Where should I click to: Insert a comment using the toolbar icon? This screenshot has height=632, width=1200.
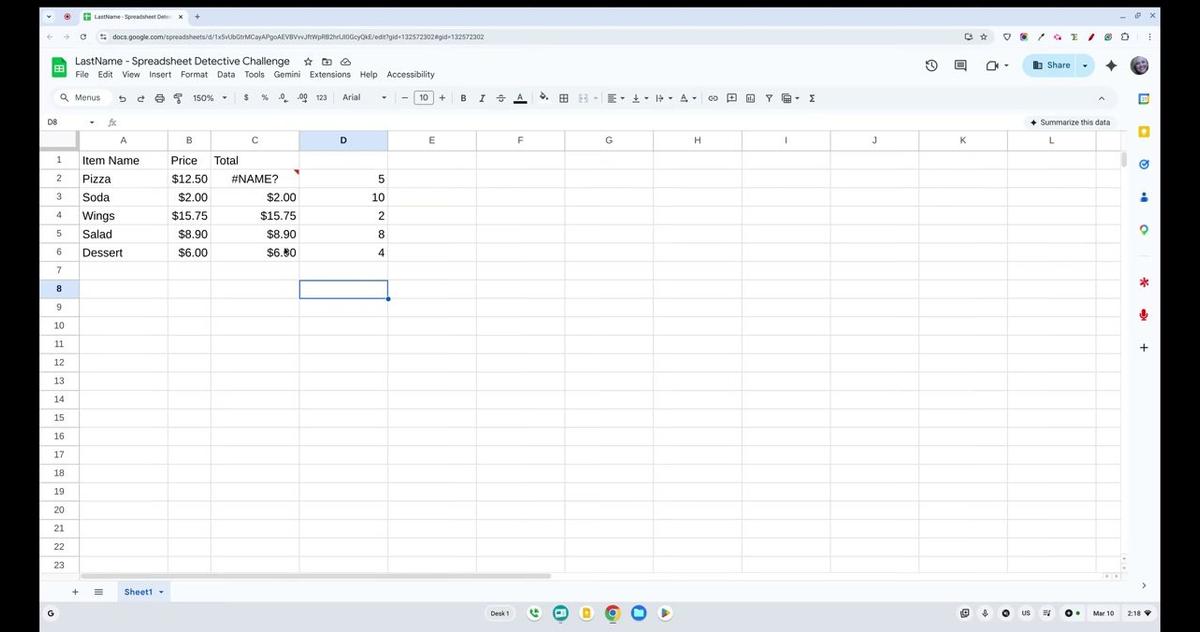[731, 98]
